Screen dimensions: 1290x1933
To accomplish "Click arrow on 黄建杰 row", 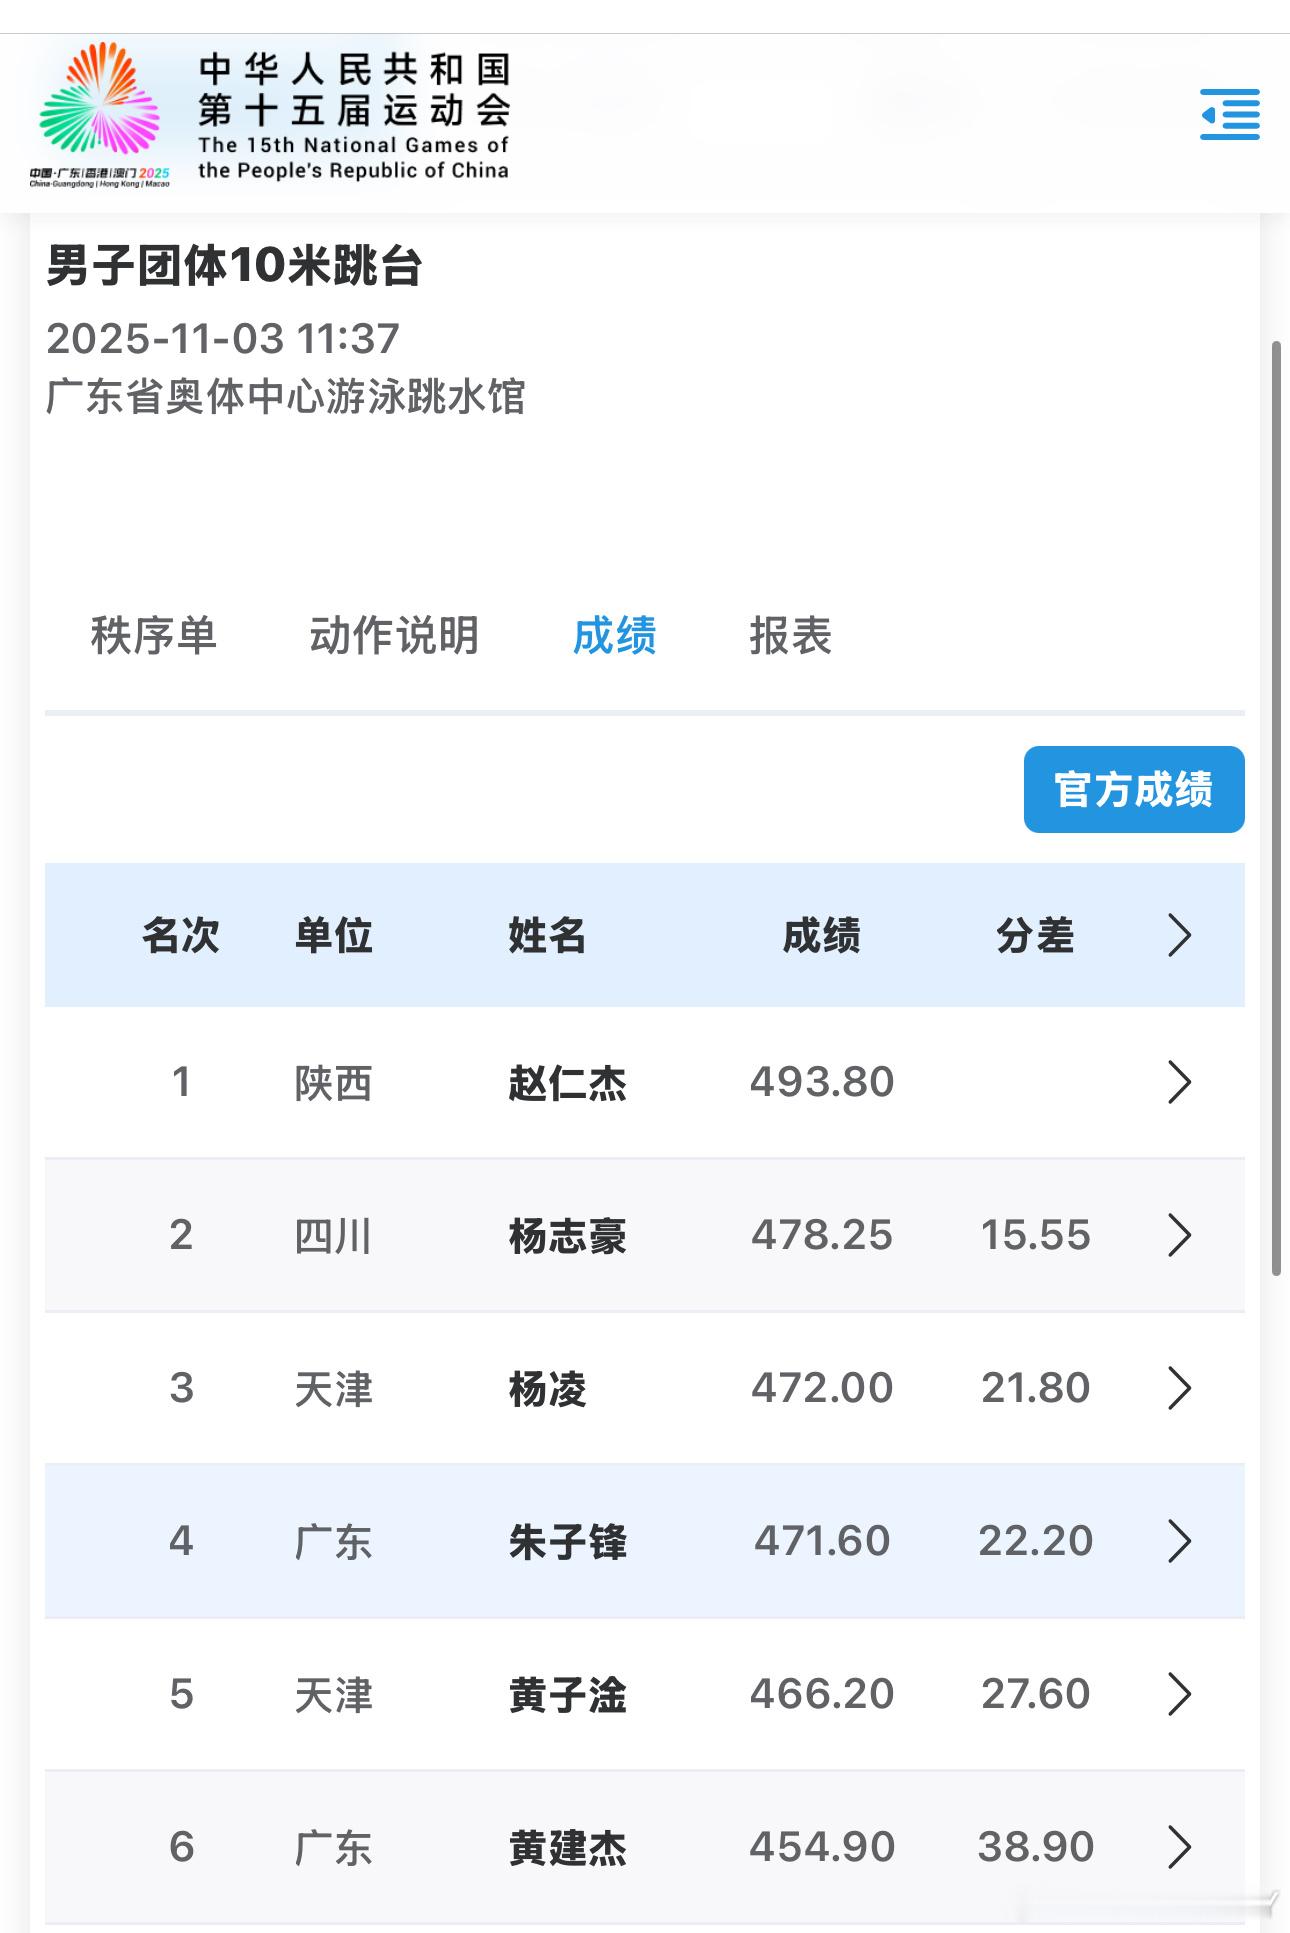I will click(1179, 1847).
